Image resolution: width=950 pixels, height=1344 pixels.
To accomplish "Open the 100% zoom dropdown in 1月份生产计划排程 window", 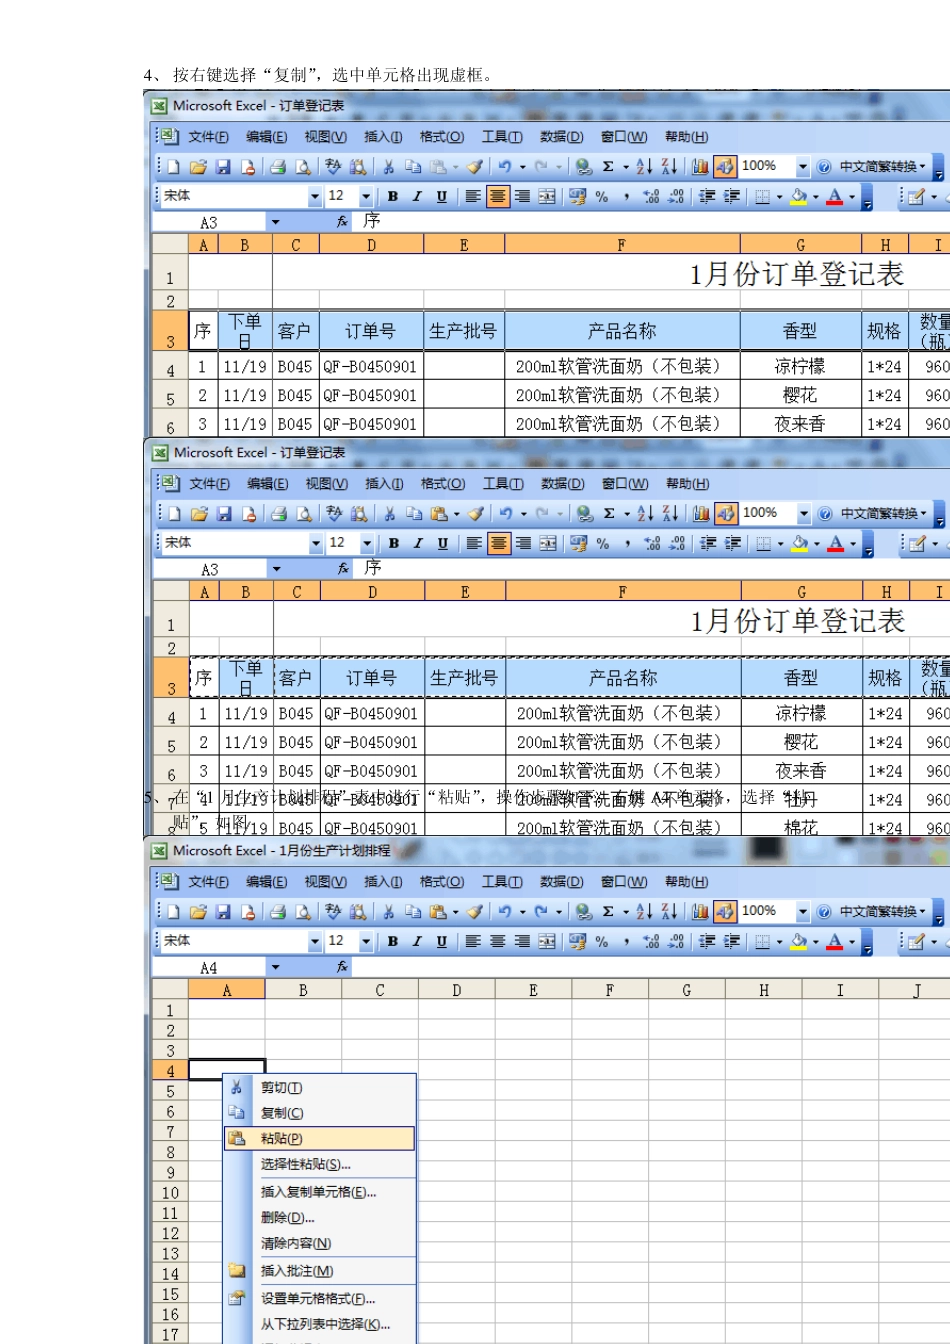I will (802, 911).
